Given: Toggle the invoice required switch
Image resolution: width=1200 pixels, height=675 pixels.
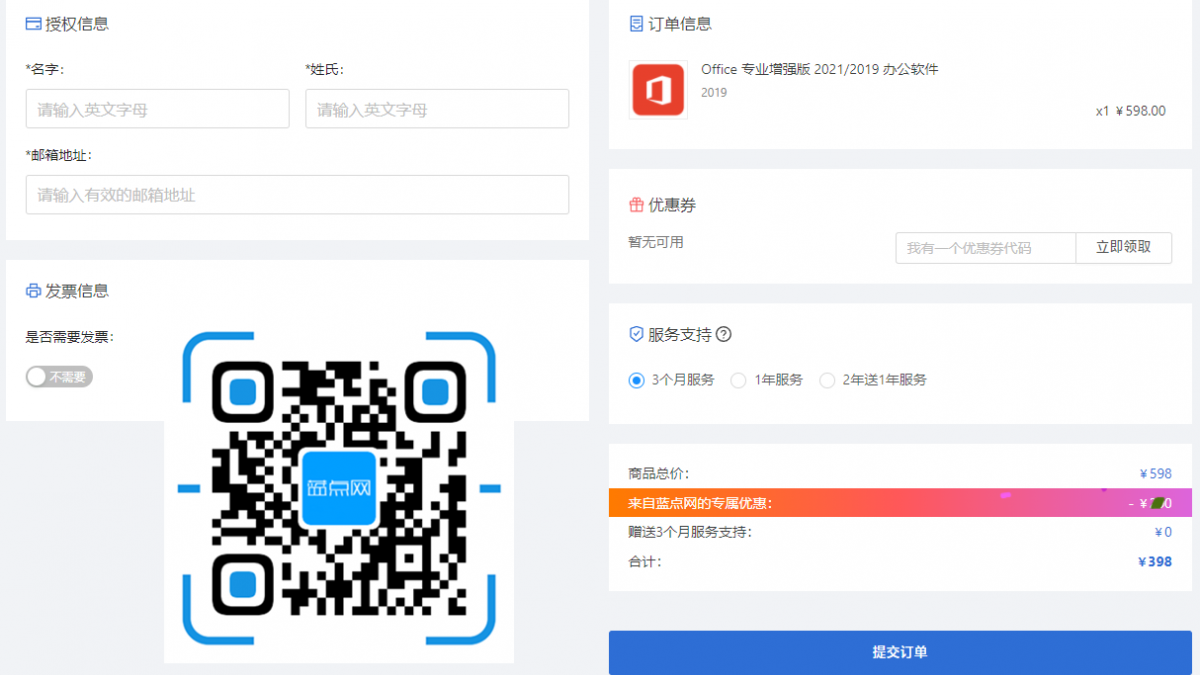Looking at the screenshot, I should point(59,377).
